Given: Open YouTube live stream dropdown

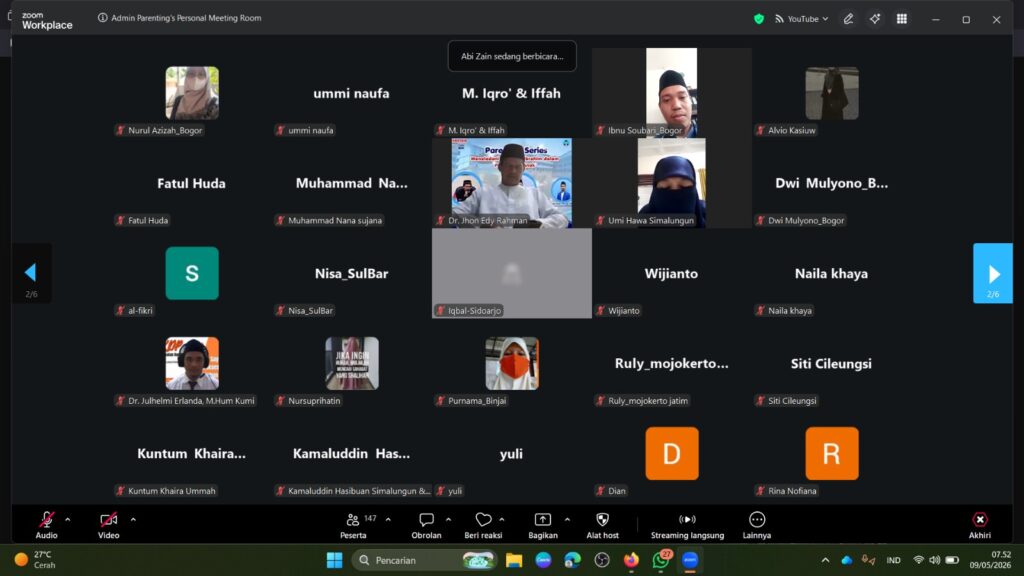Looking at the screenshot, I should pos(801,19).
